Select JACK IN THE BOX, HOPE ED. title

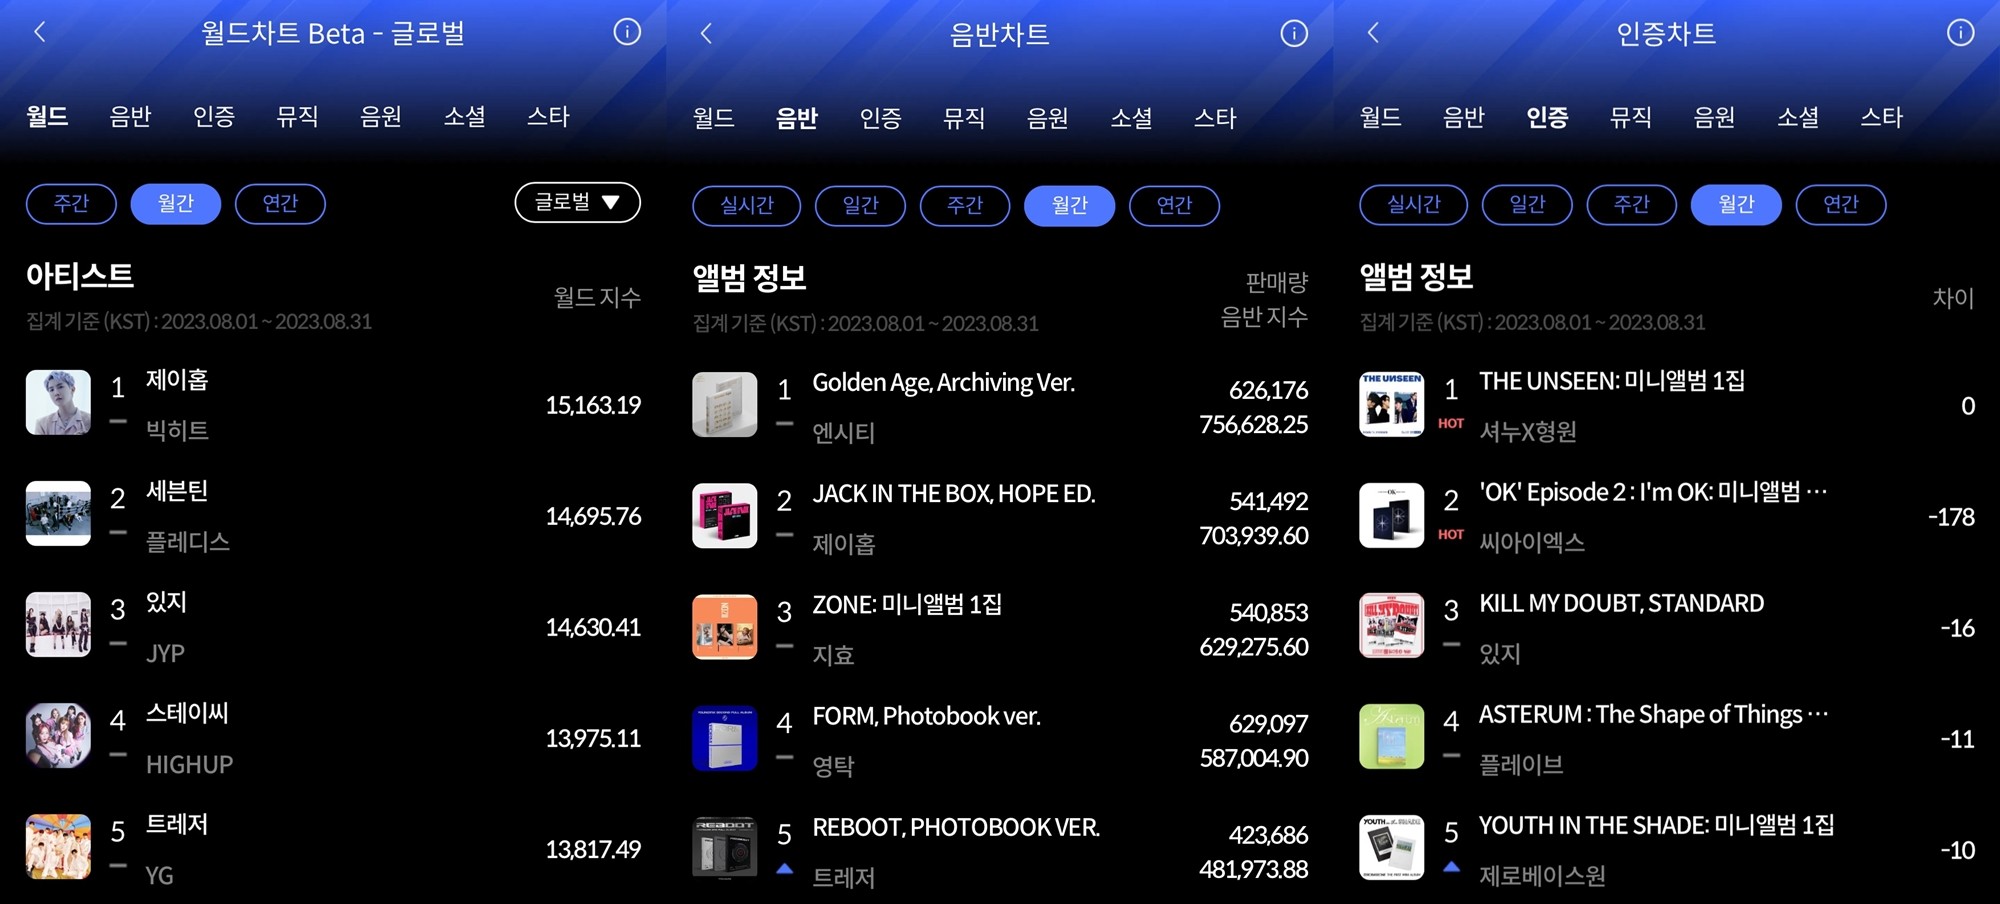point(954,494)
